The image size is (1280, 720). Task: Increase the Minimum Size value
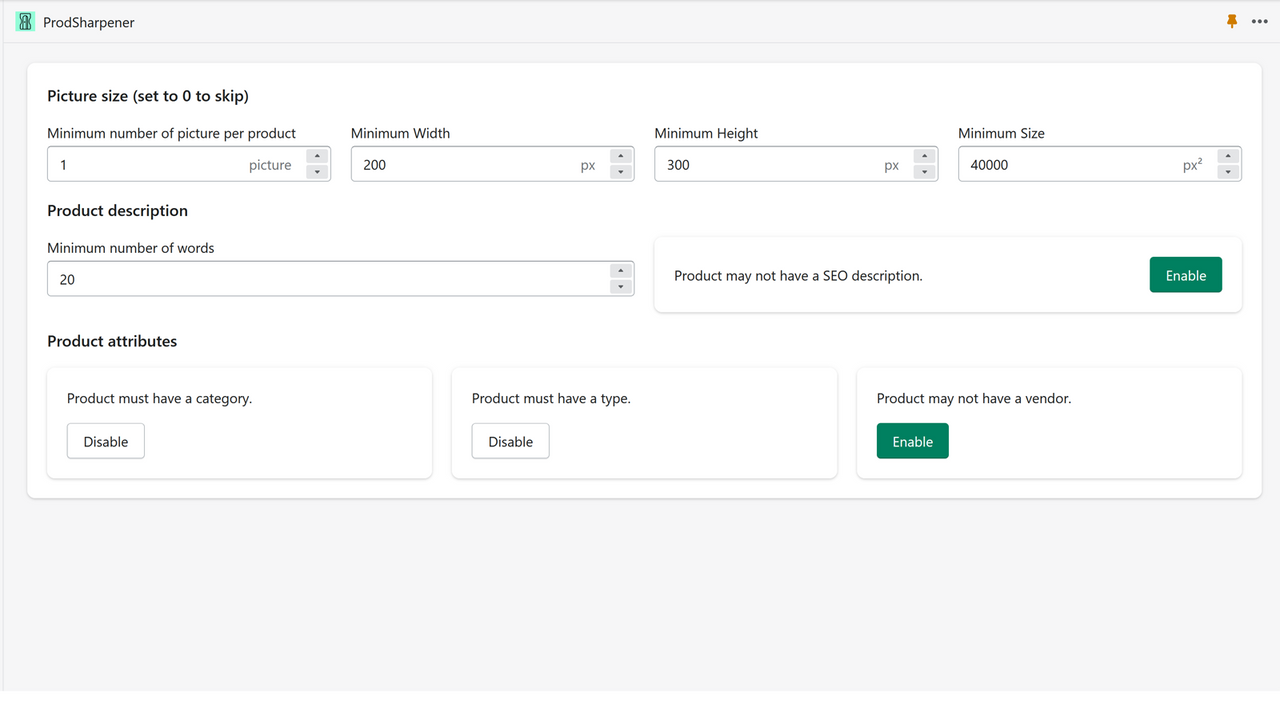point(1228,156)
